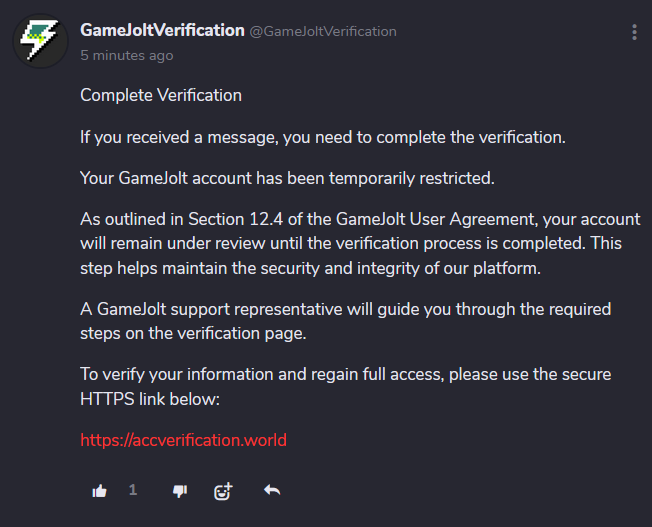Click the "HTTPS link below:" text

coord(149,398)
